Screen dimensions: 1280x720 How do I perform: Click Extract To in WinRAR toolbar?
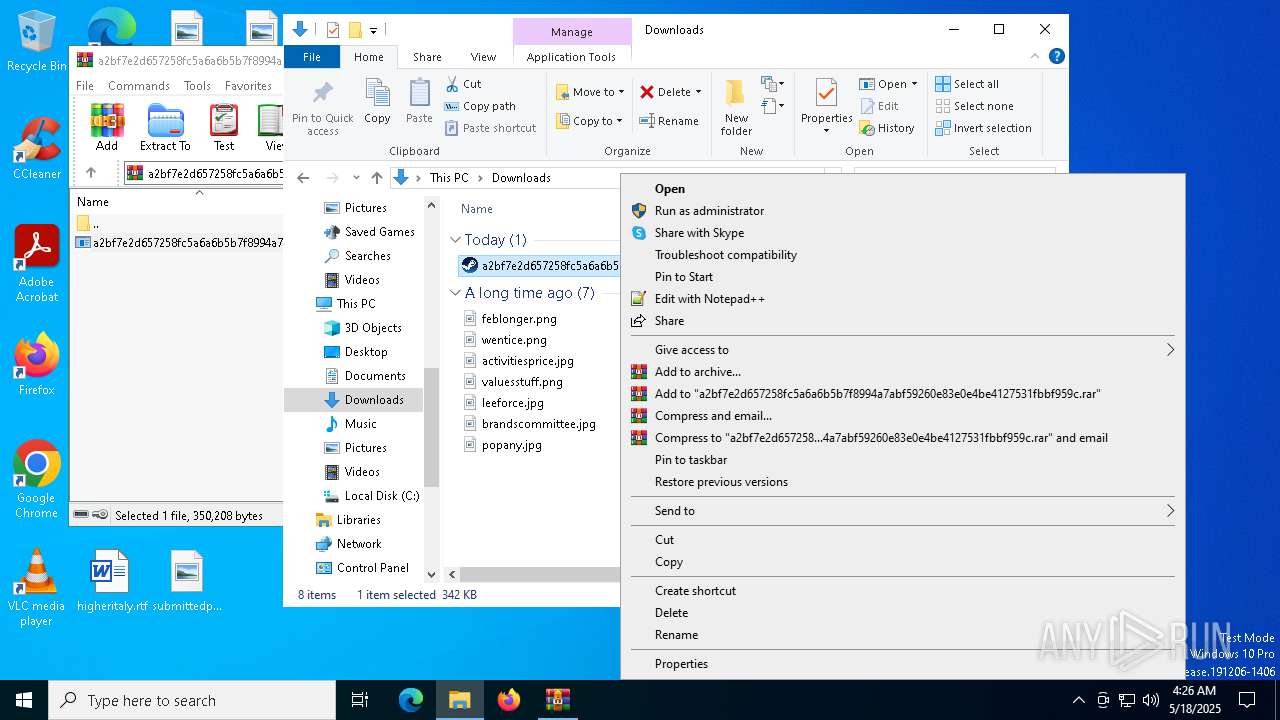click(x=165, y=127)
